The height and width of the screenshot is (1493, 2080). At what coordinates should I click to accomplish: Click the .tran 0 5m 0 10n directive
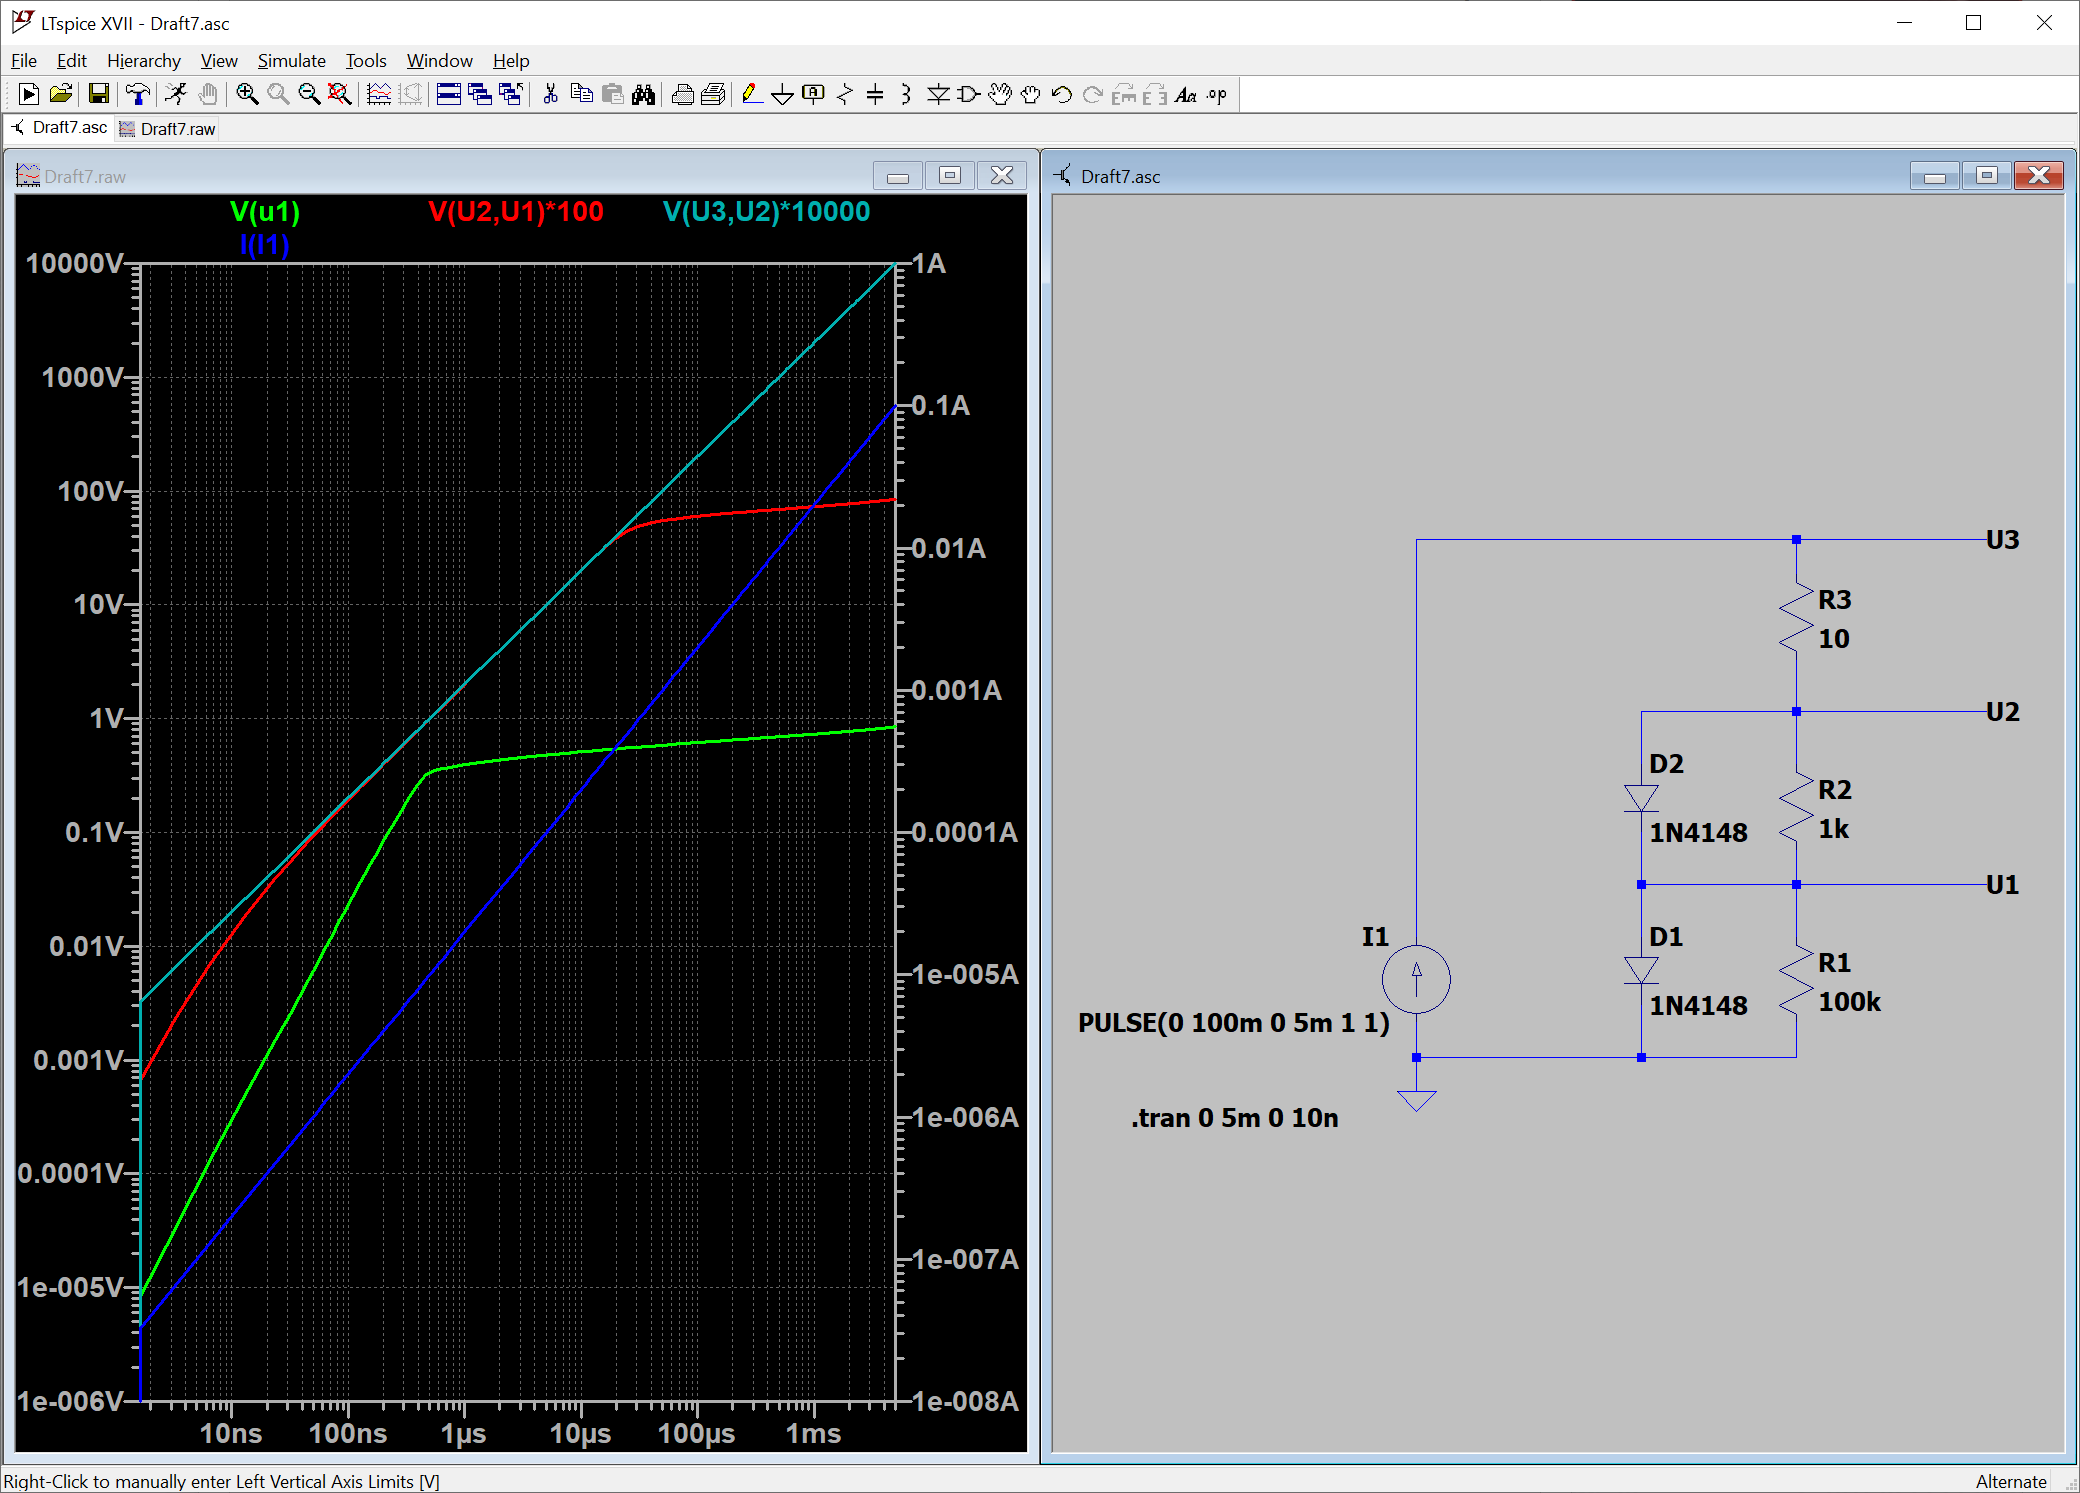[1235, 1118]
